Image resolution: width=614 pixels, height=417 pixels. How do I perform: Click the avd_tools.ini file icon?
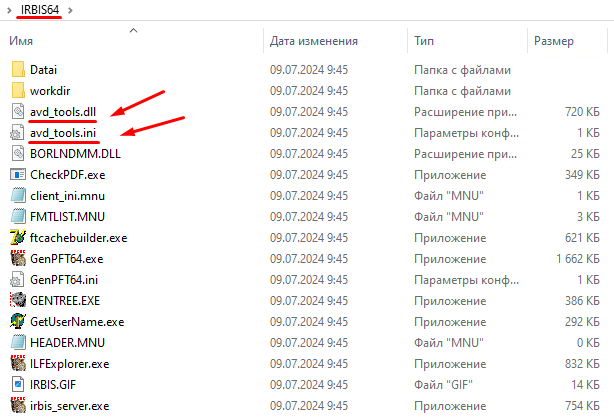pyautogui.click(x=18, y=133)
